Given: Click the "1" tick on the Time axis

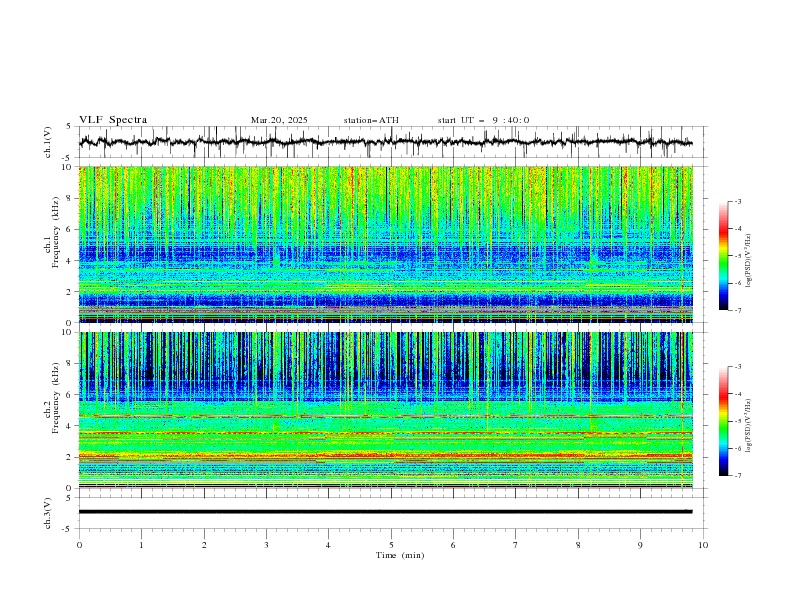Looking at the screenshot, I should [x=141, y=545].
